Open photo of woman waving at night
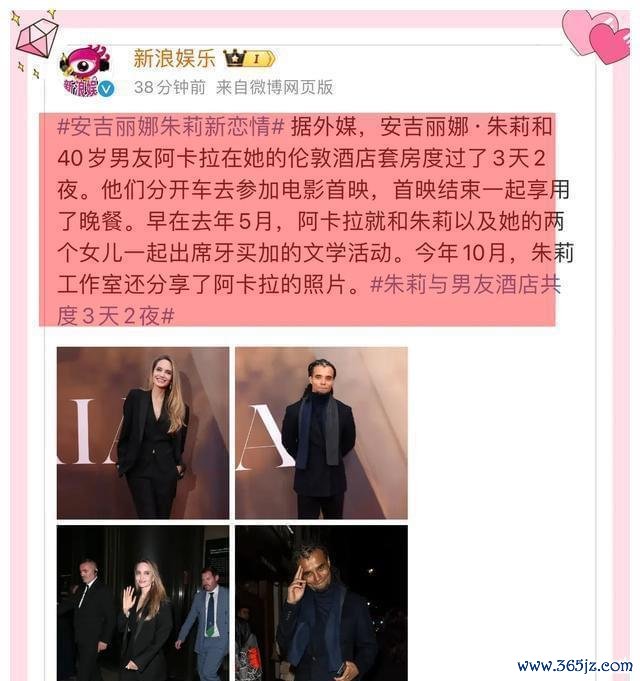Screen dimensions: 640x681 (x=143, y=603)
